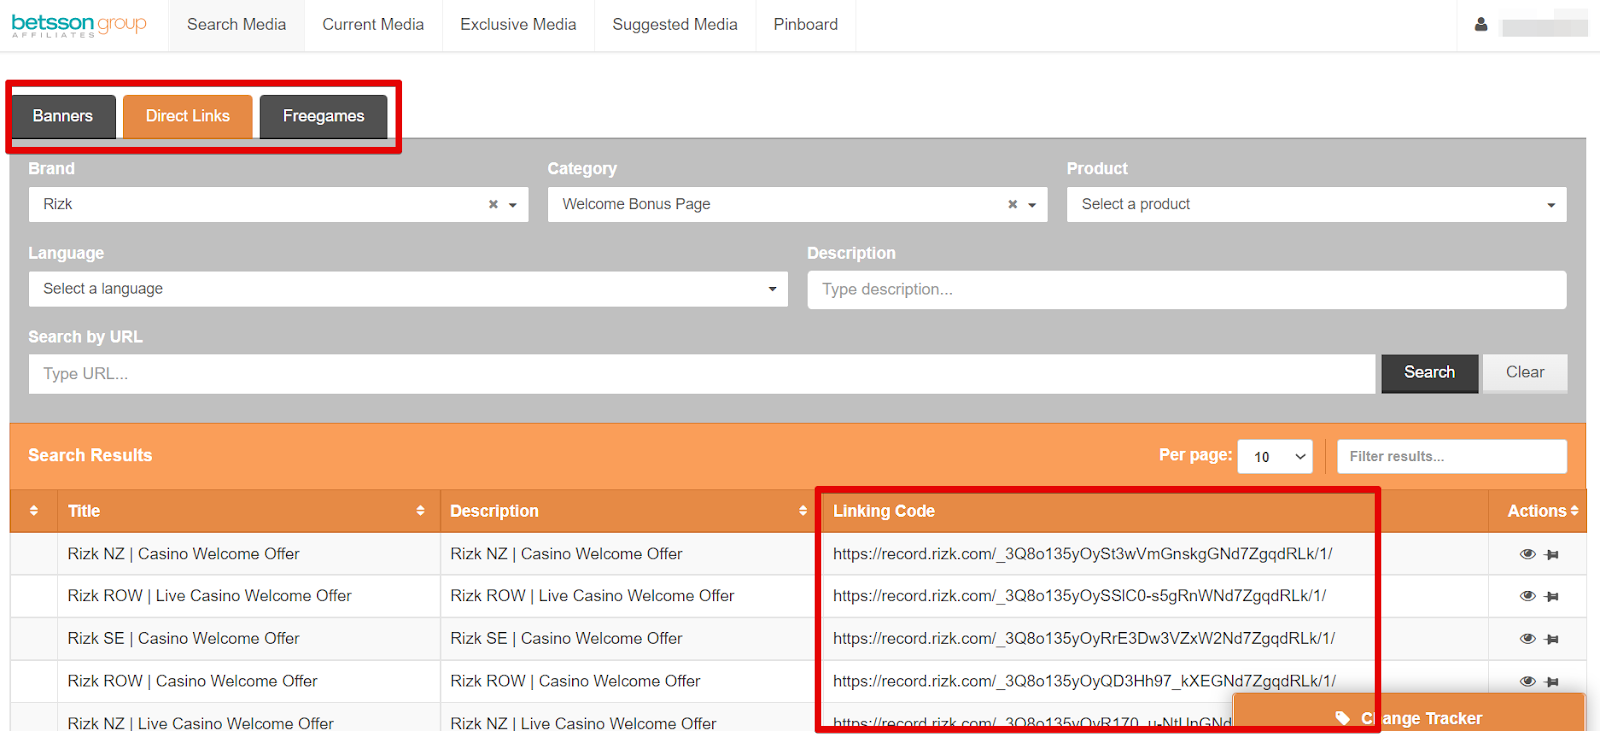Sort results by the Title column arrows
The height and width of the screenshot is (737, 1600).
420,511
